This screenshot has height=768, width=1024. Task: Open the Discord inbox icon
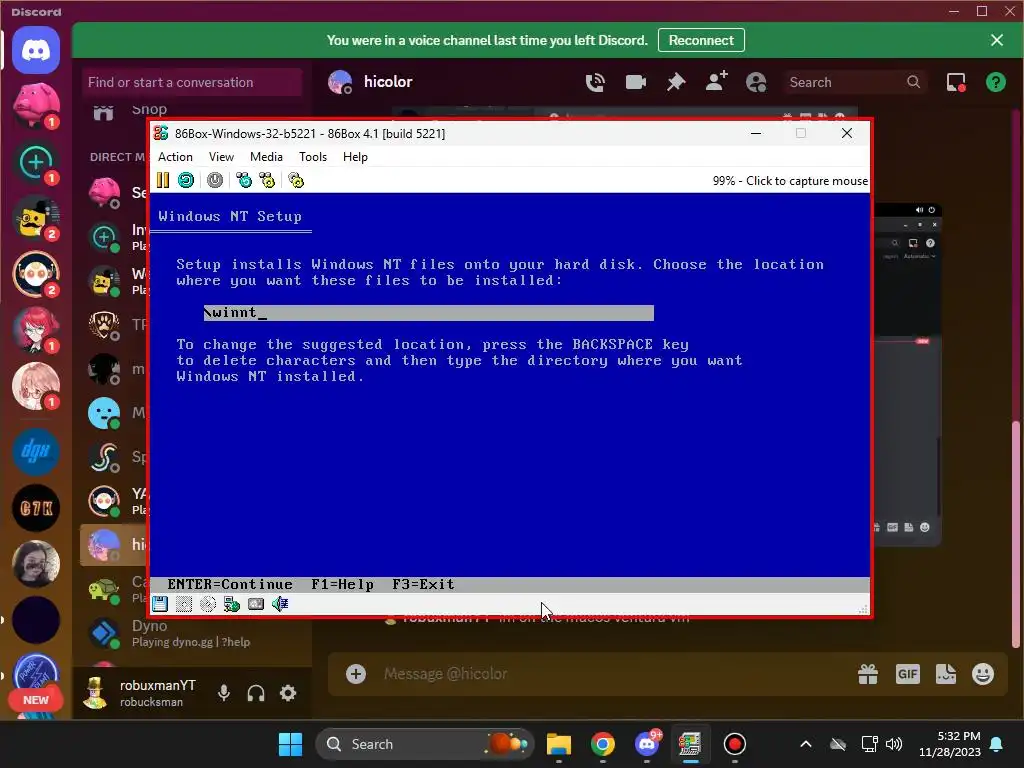[956, 82]
